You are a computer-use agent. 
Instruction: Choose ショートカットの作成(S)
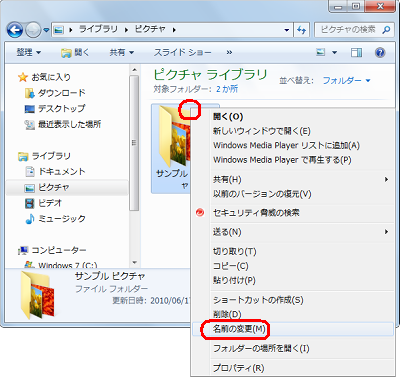pos(258,300)
